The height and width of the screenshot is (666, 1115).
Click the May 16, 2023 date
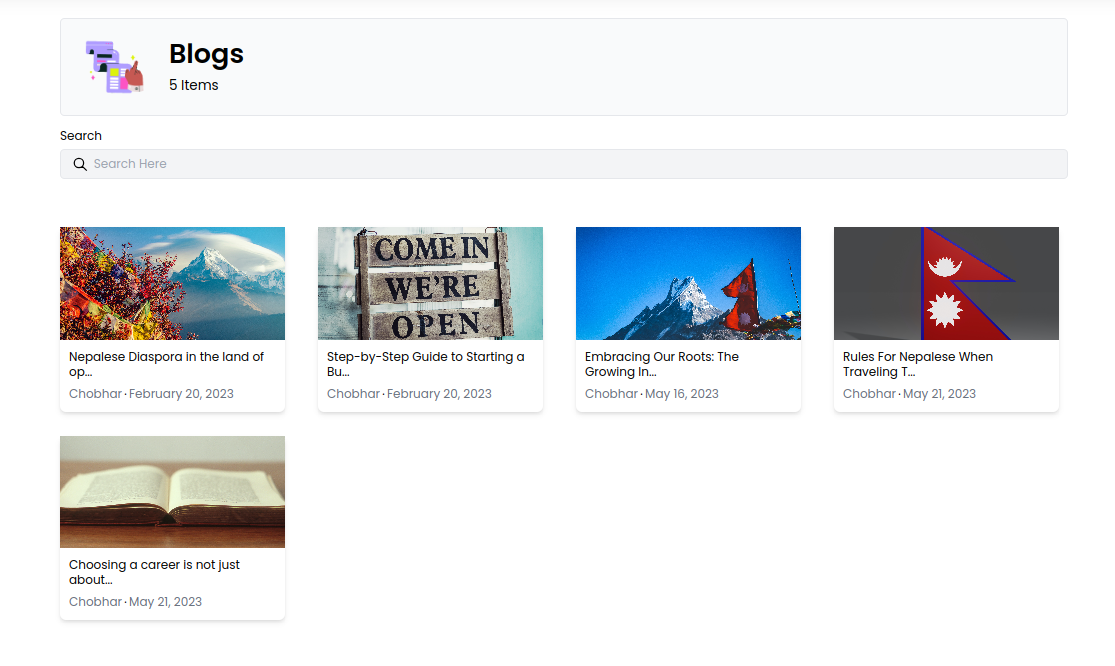click(682, 394)
